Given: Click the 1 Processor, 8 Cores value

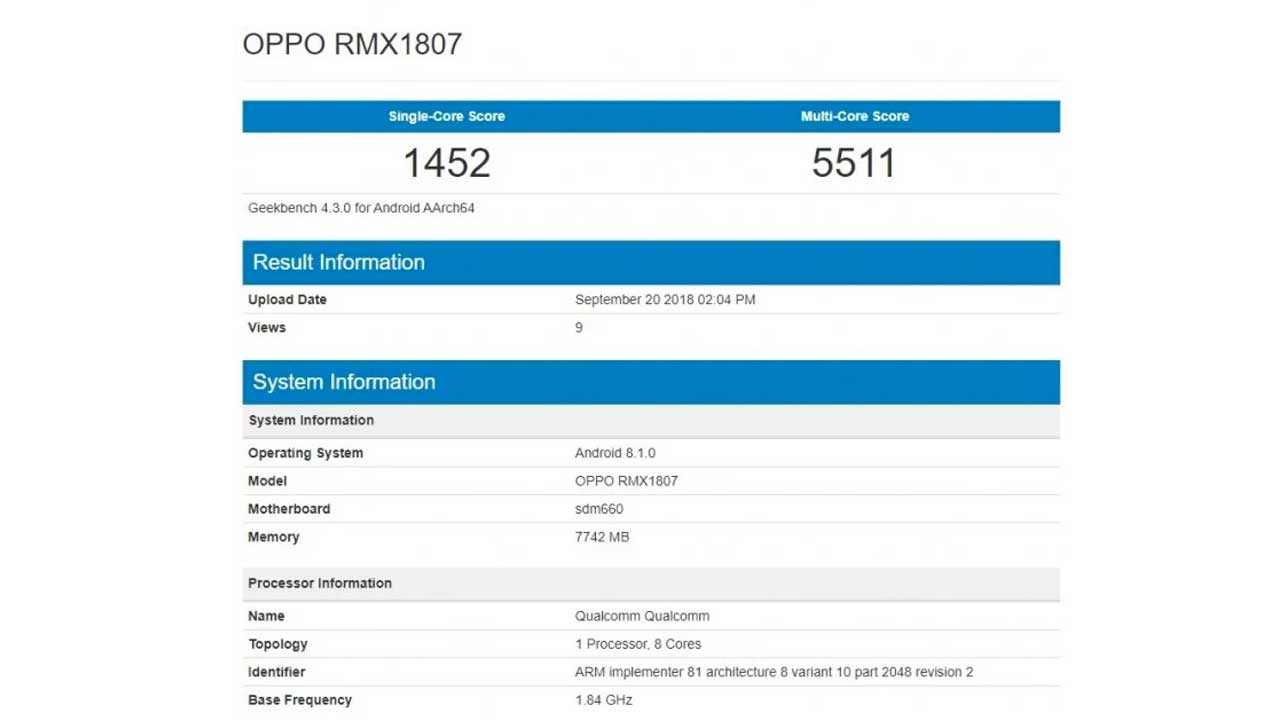Looking at the screenshot, I should [638, 644].
